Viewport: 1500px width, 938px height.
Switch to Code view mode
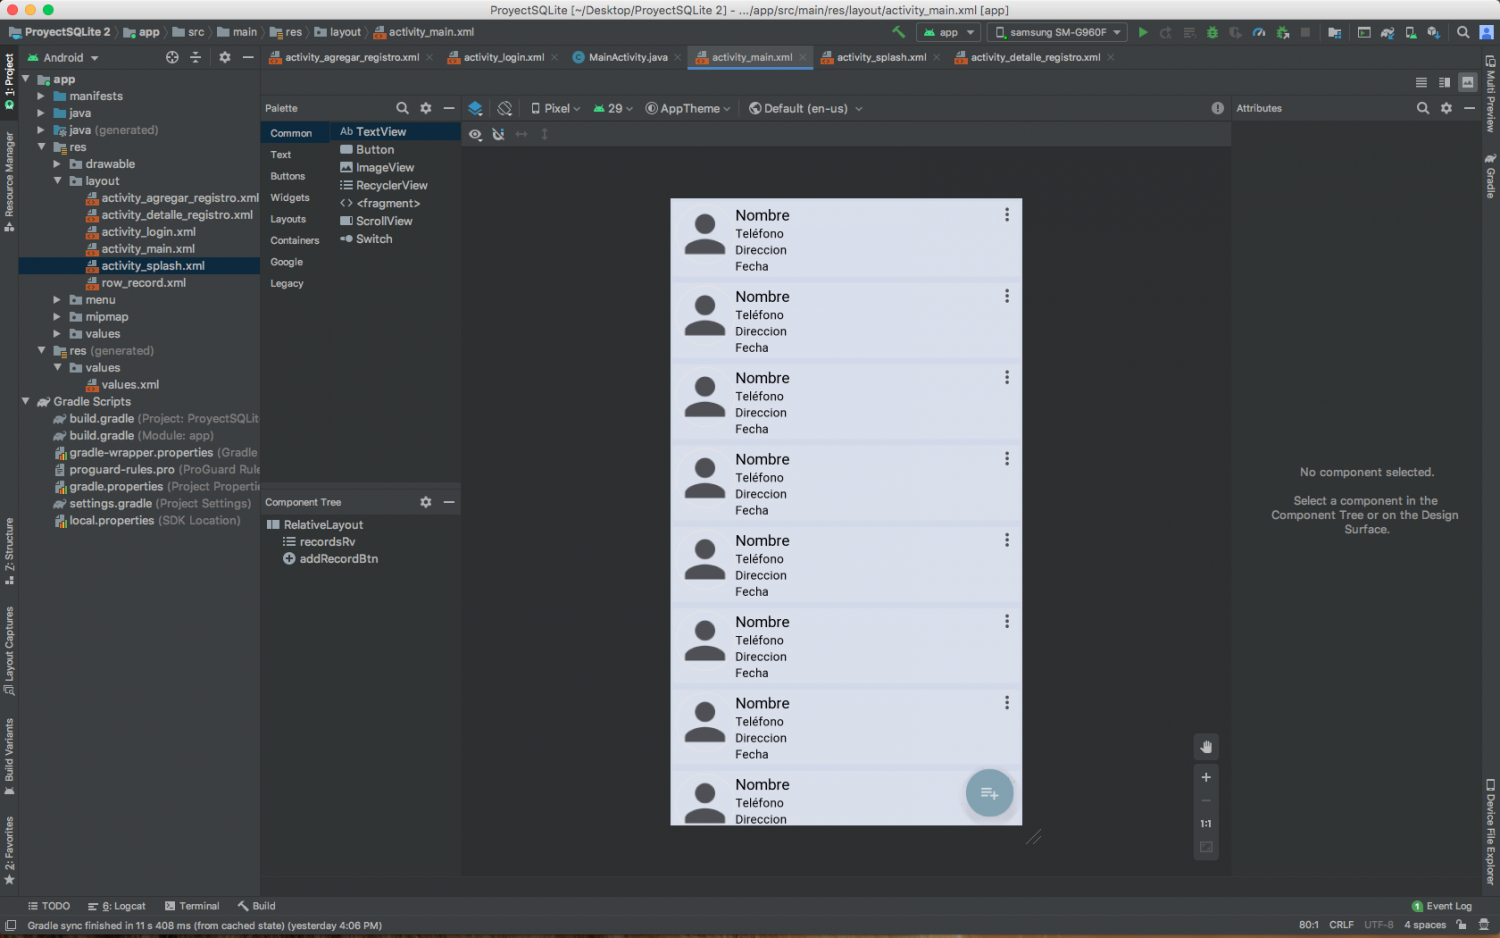(x=1421, y=82)
